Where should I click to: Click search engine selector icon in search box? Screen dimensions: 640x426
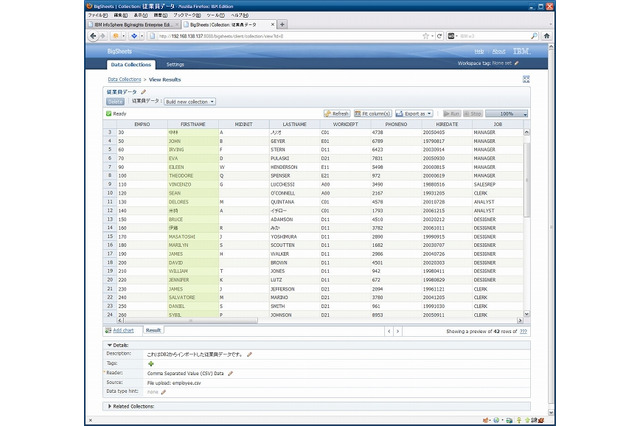(451, 36)
